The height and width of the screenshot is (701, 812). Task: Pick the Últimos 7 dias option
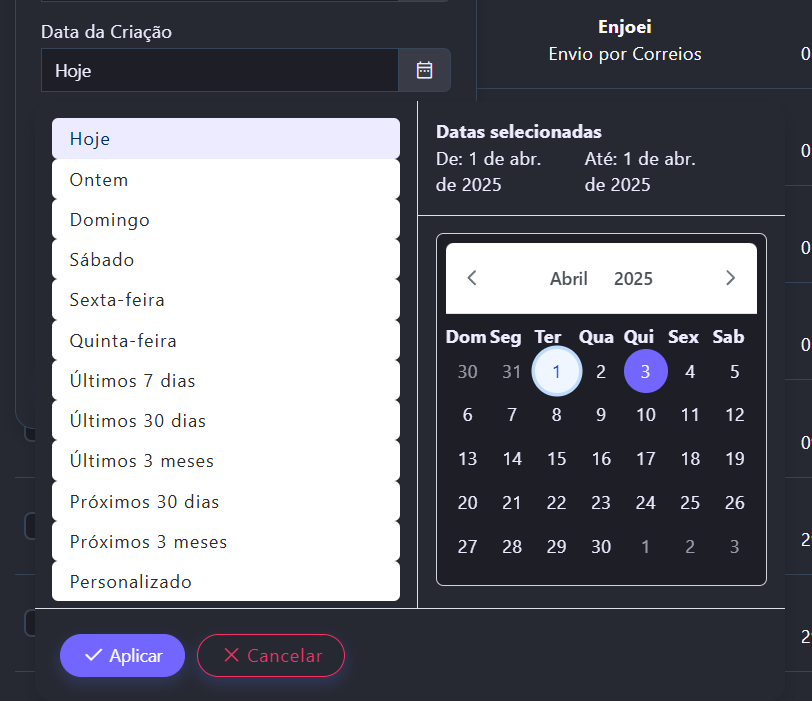point(226,381)
